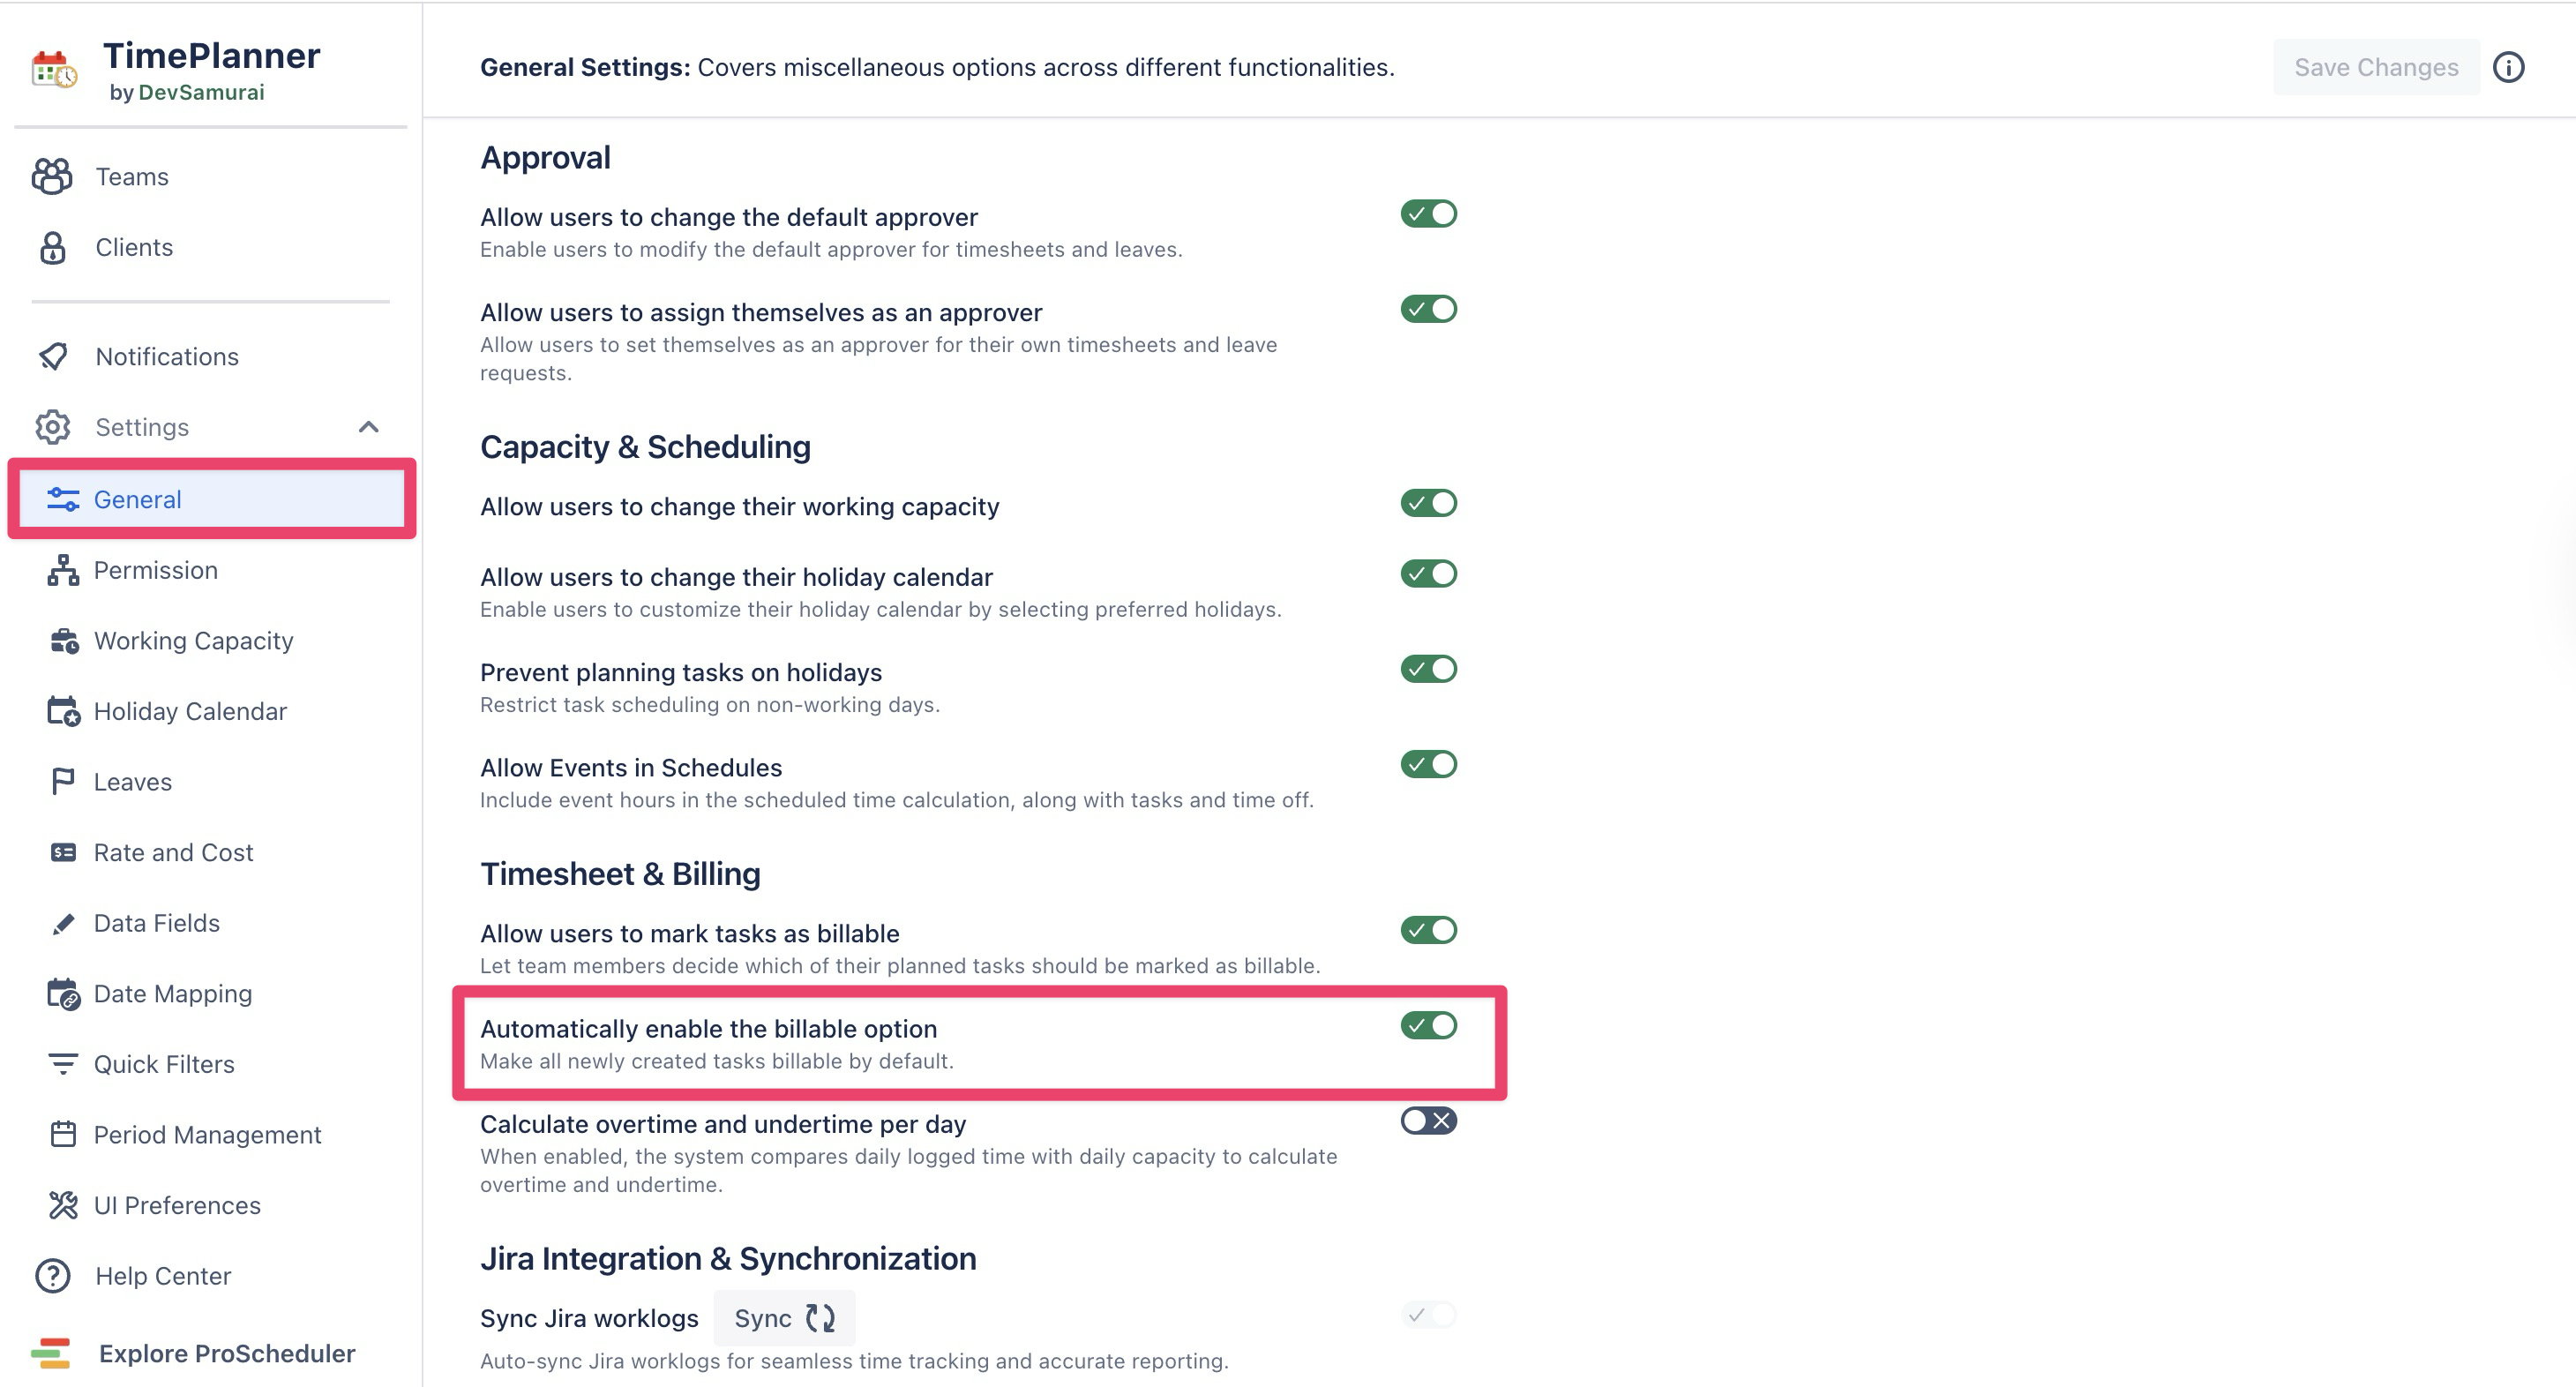The height and width of the screenshot is (1387, 2576).
Task: Click the ProScheduler colored bars icon
Action: point(50,1353)
